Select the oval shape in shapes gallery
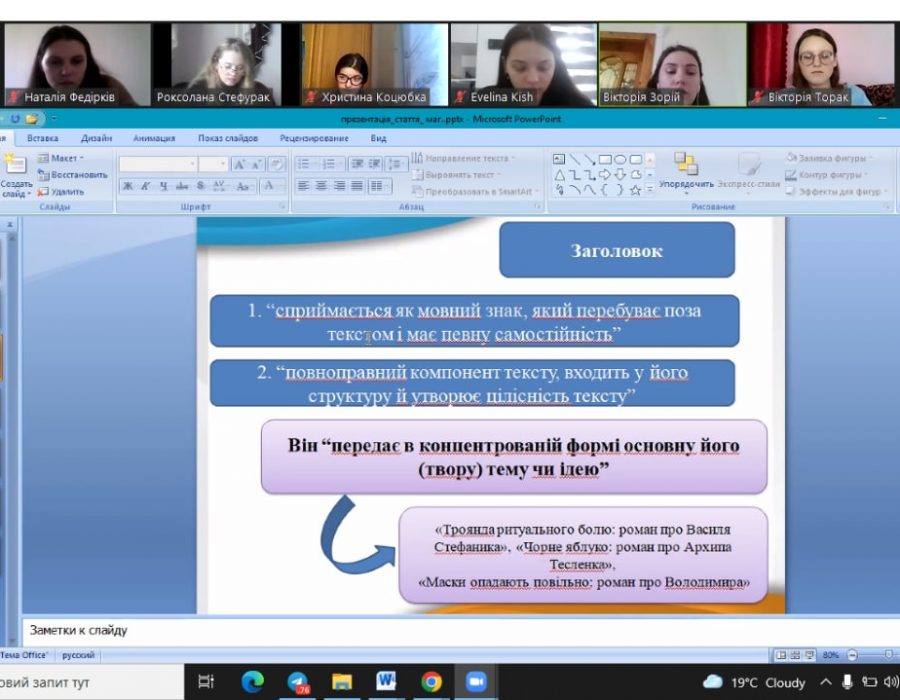This screenshot has height=700, width=900. (620, 159)
